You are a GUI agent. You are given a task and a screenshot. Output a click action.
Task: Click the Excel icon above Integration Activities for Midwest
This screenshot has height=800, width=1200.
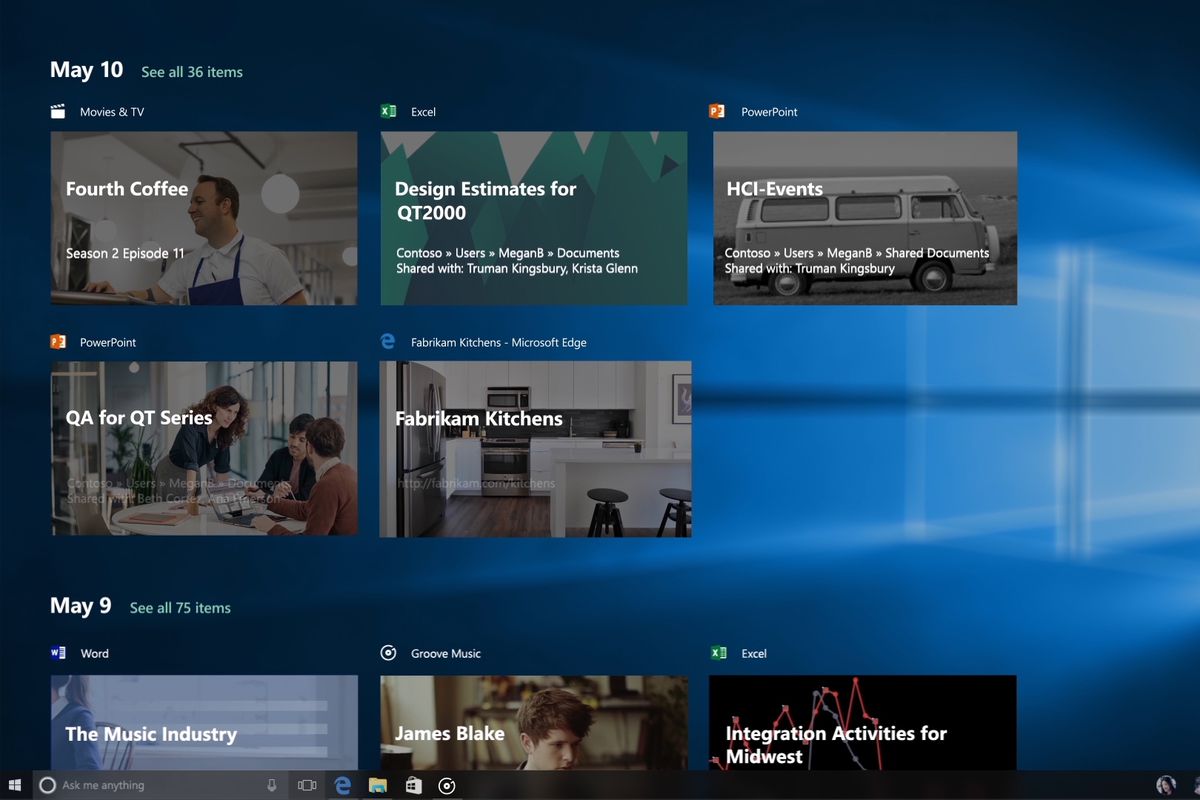pyautogui.click(x=718, y=653)
